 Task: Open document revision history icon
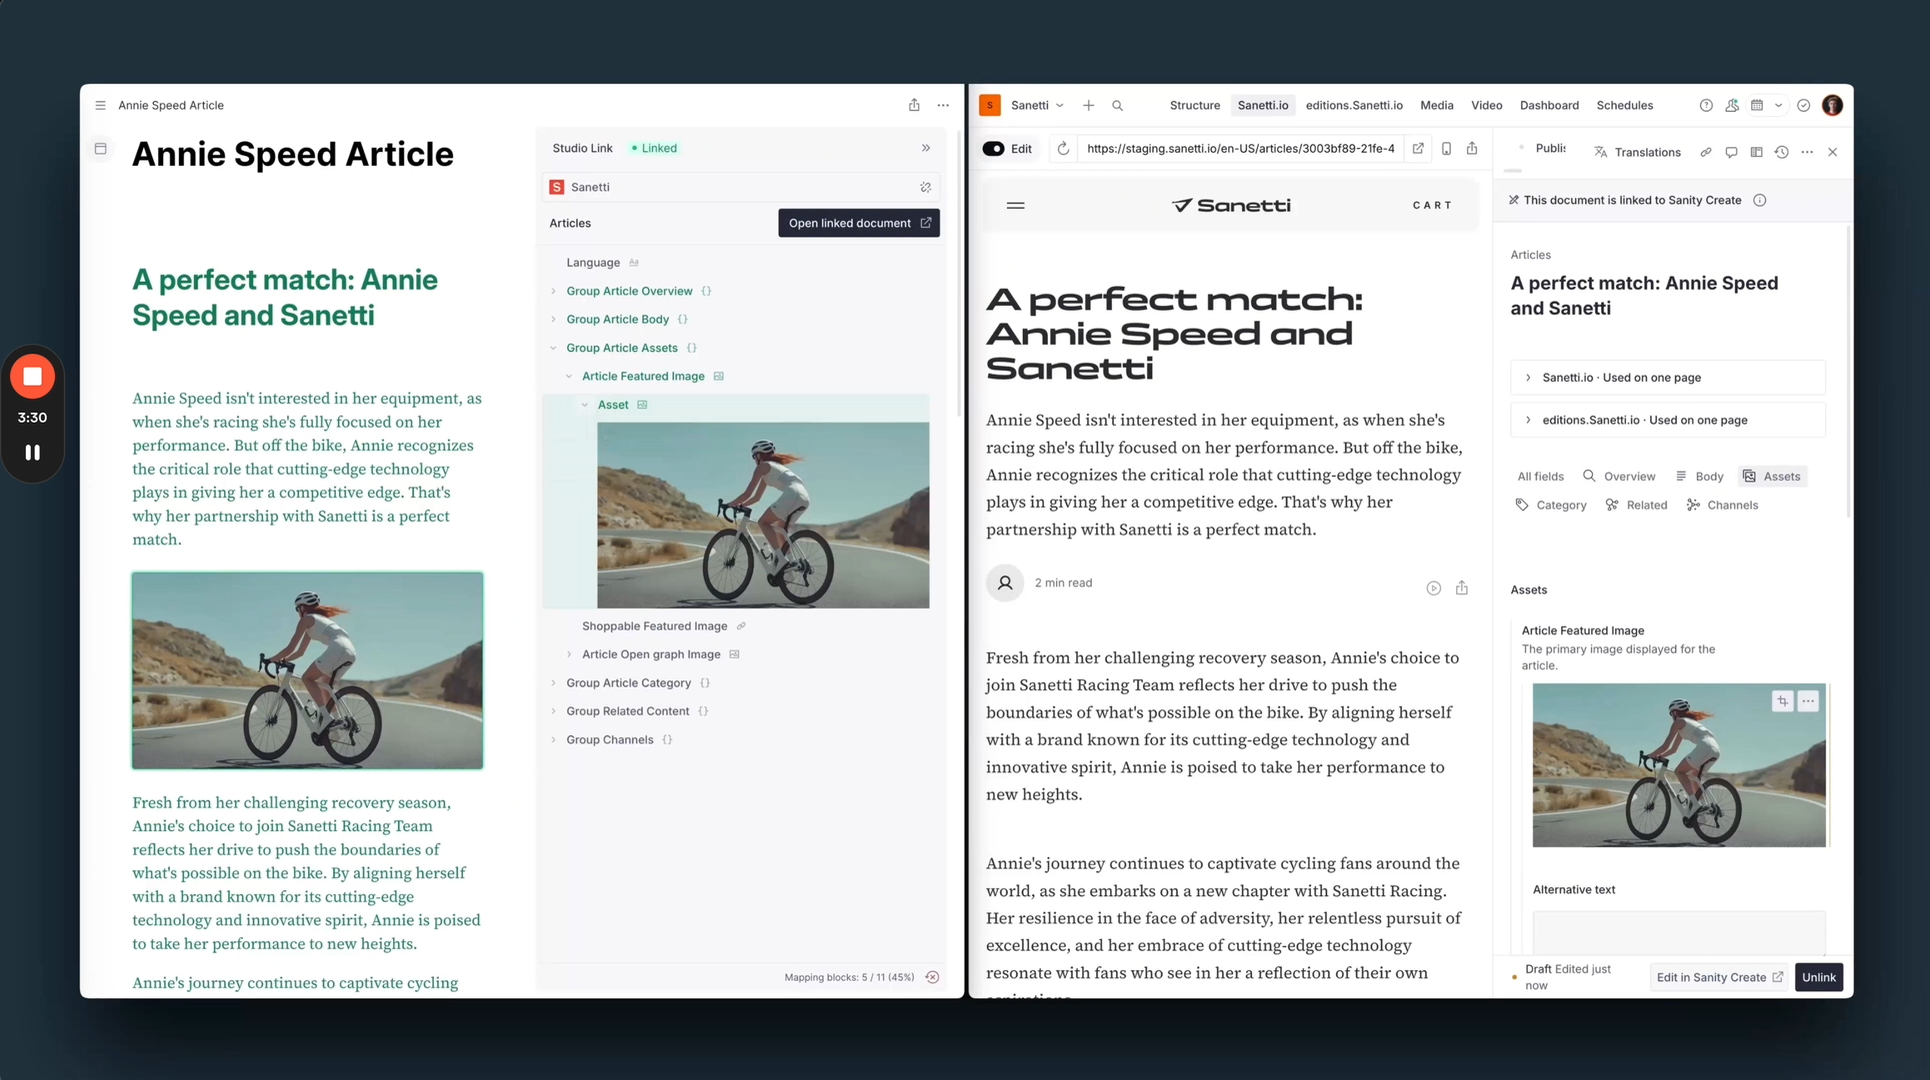tap(1781, 152)
